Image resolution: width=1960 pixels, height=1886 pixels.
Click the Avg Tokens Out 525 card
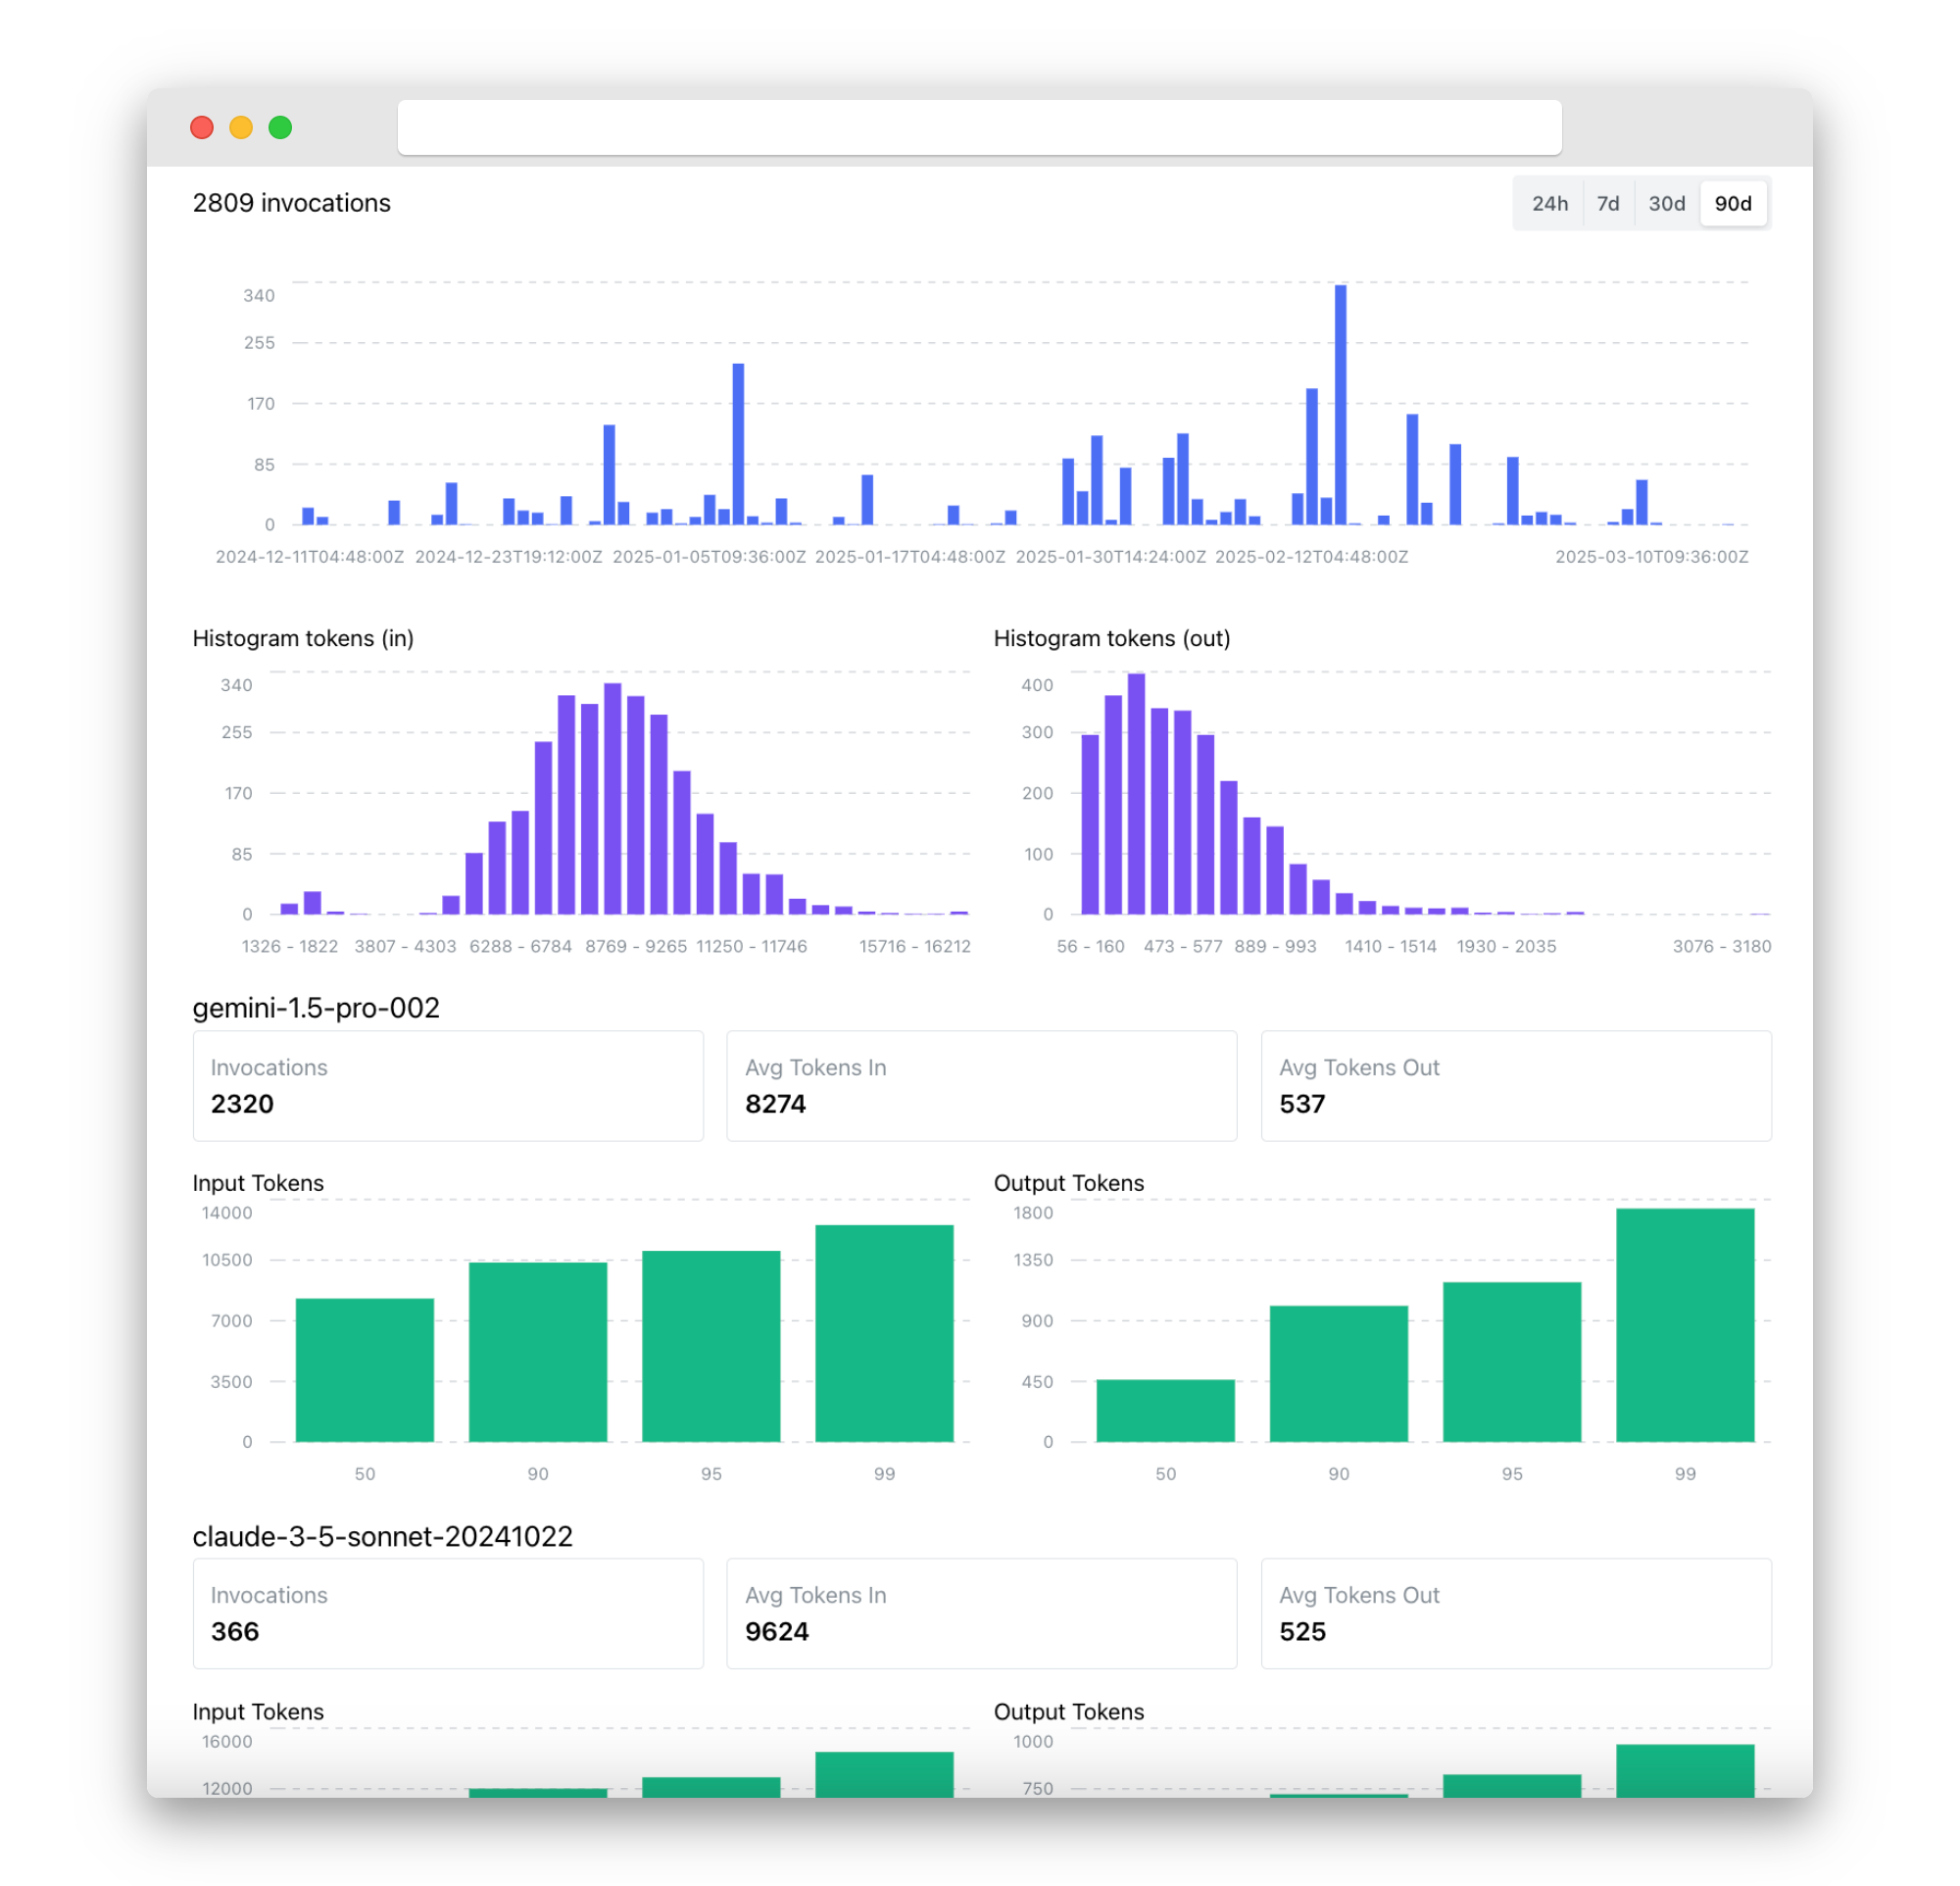coord(1516,1613)
